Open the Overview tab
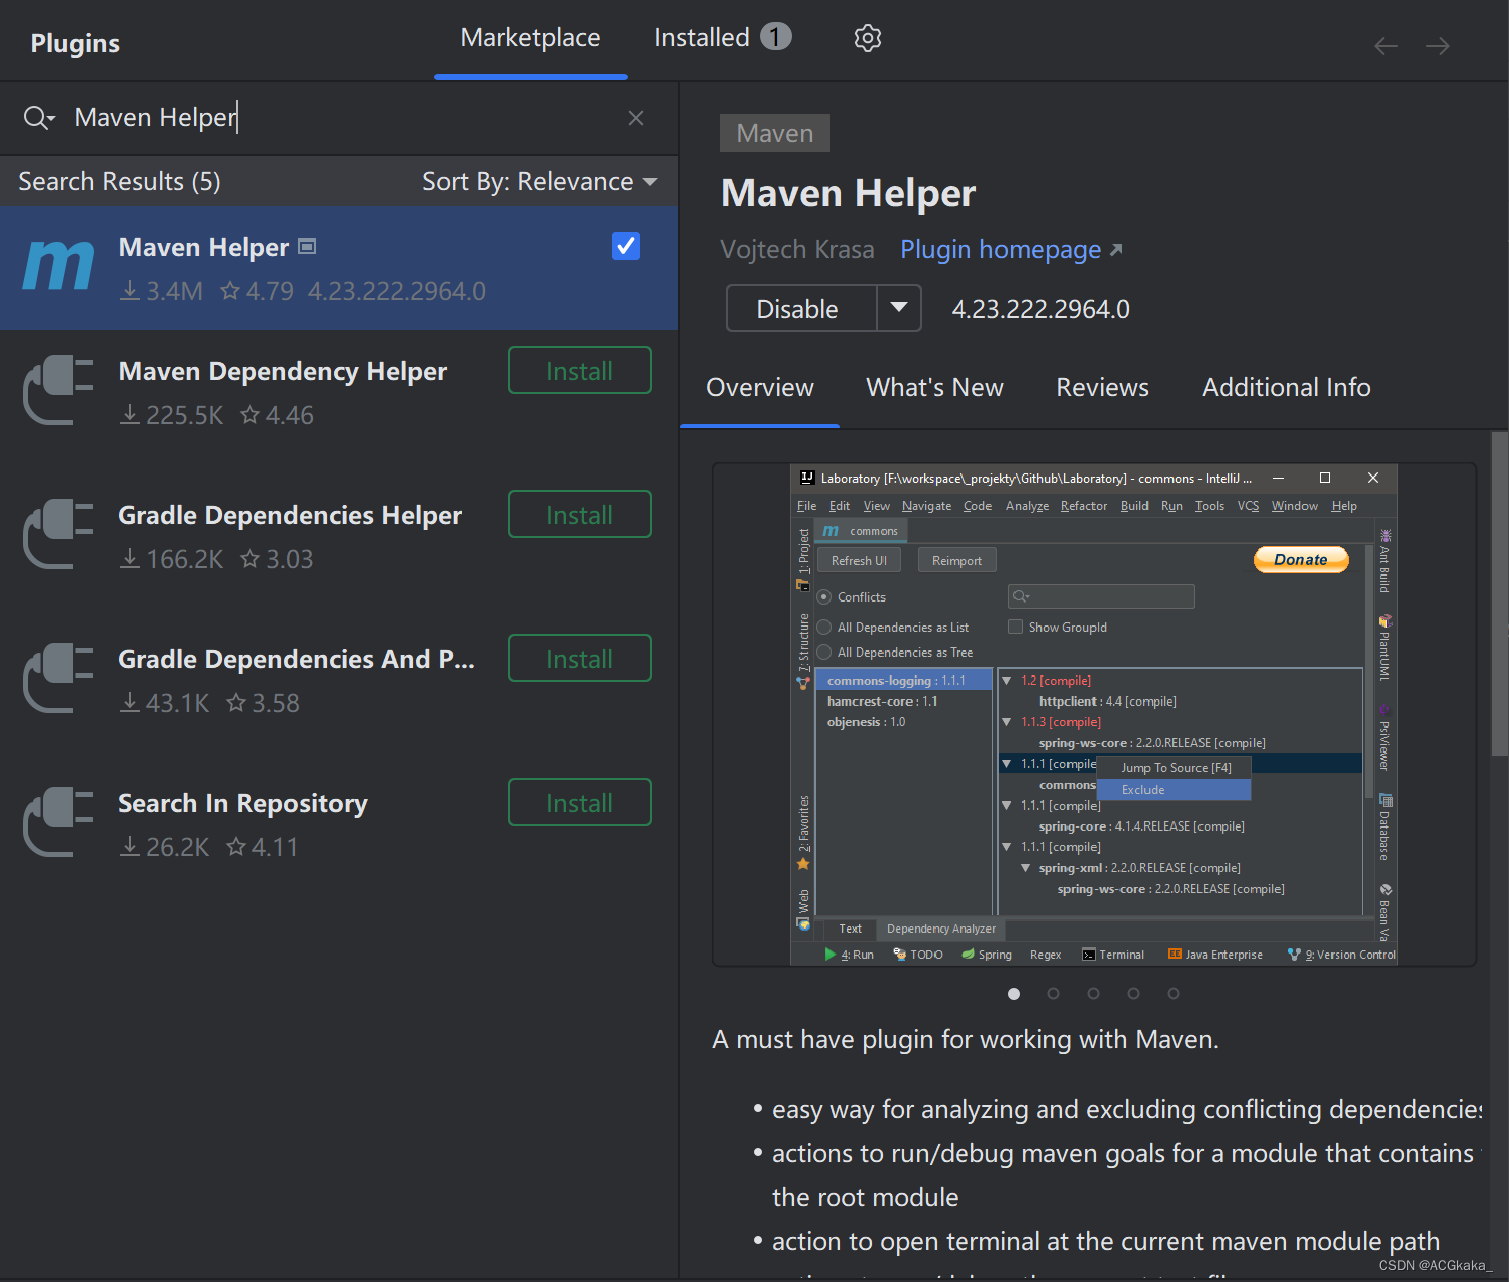Viewport: 1509px width, 1282px height. tap(760, 388)
